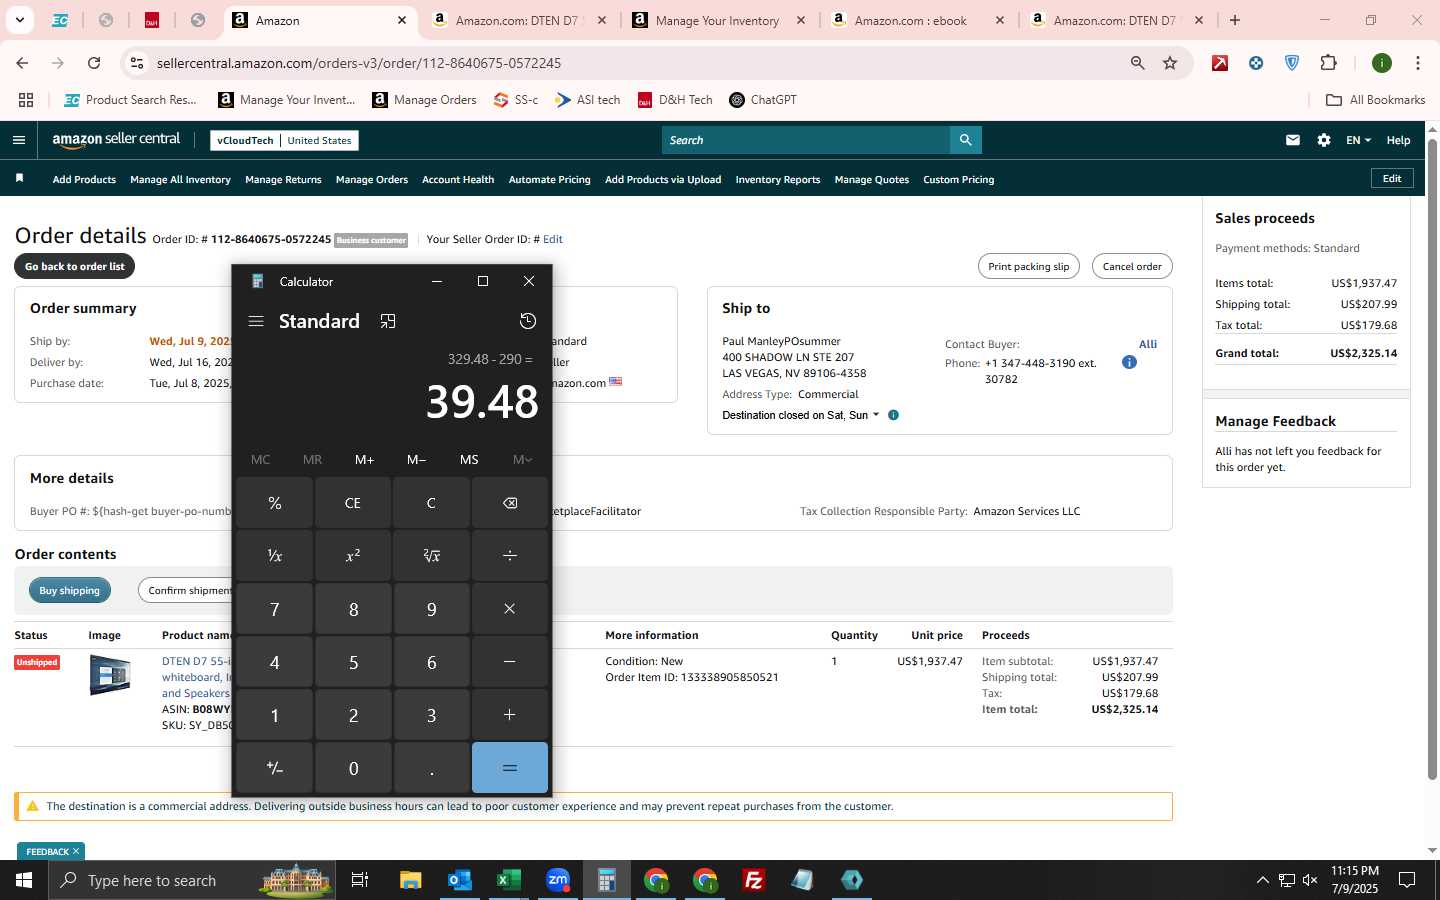
Task: Open Calculator navigation hamburger menu
Action: (256, 321)
